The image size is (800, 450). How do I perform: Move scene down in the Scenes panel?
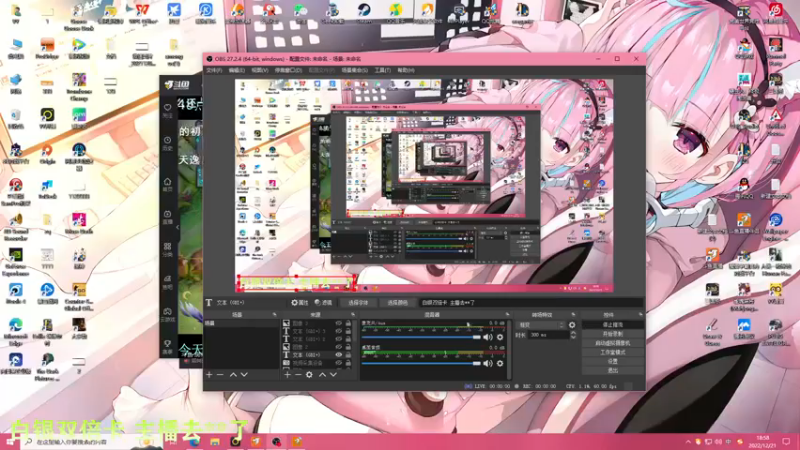[244, 374]
